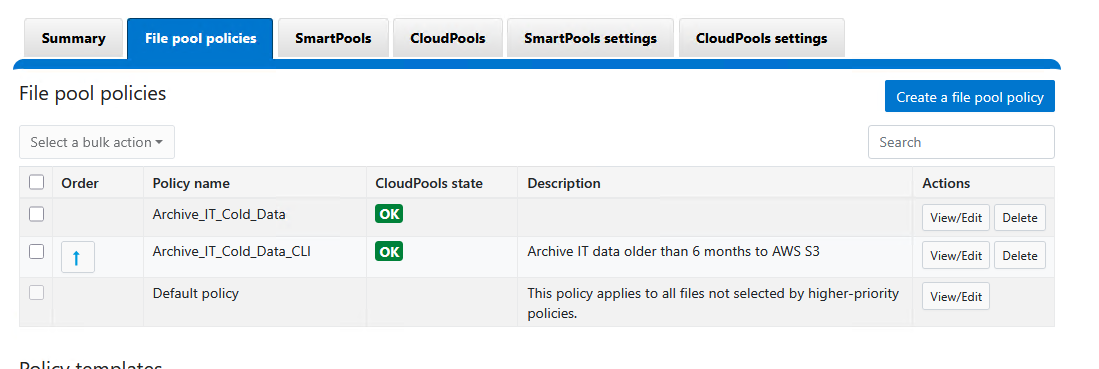Open the SmartPools settings tab
The image size is (1099, 369).
tap(590, 39)
